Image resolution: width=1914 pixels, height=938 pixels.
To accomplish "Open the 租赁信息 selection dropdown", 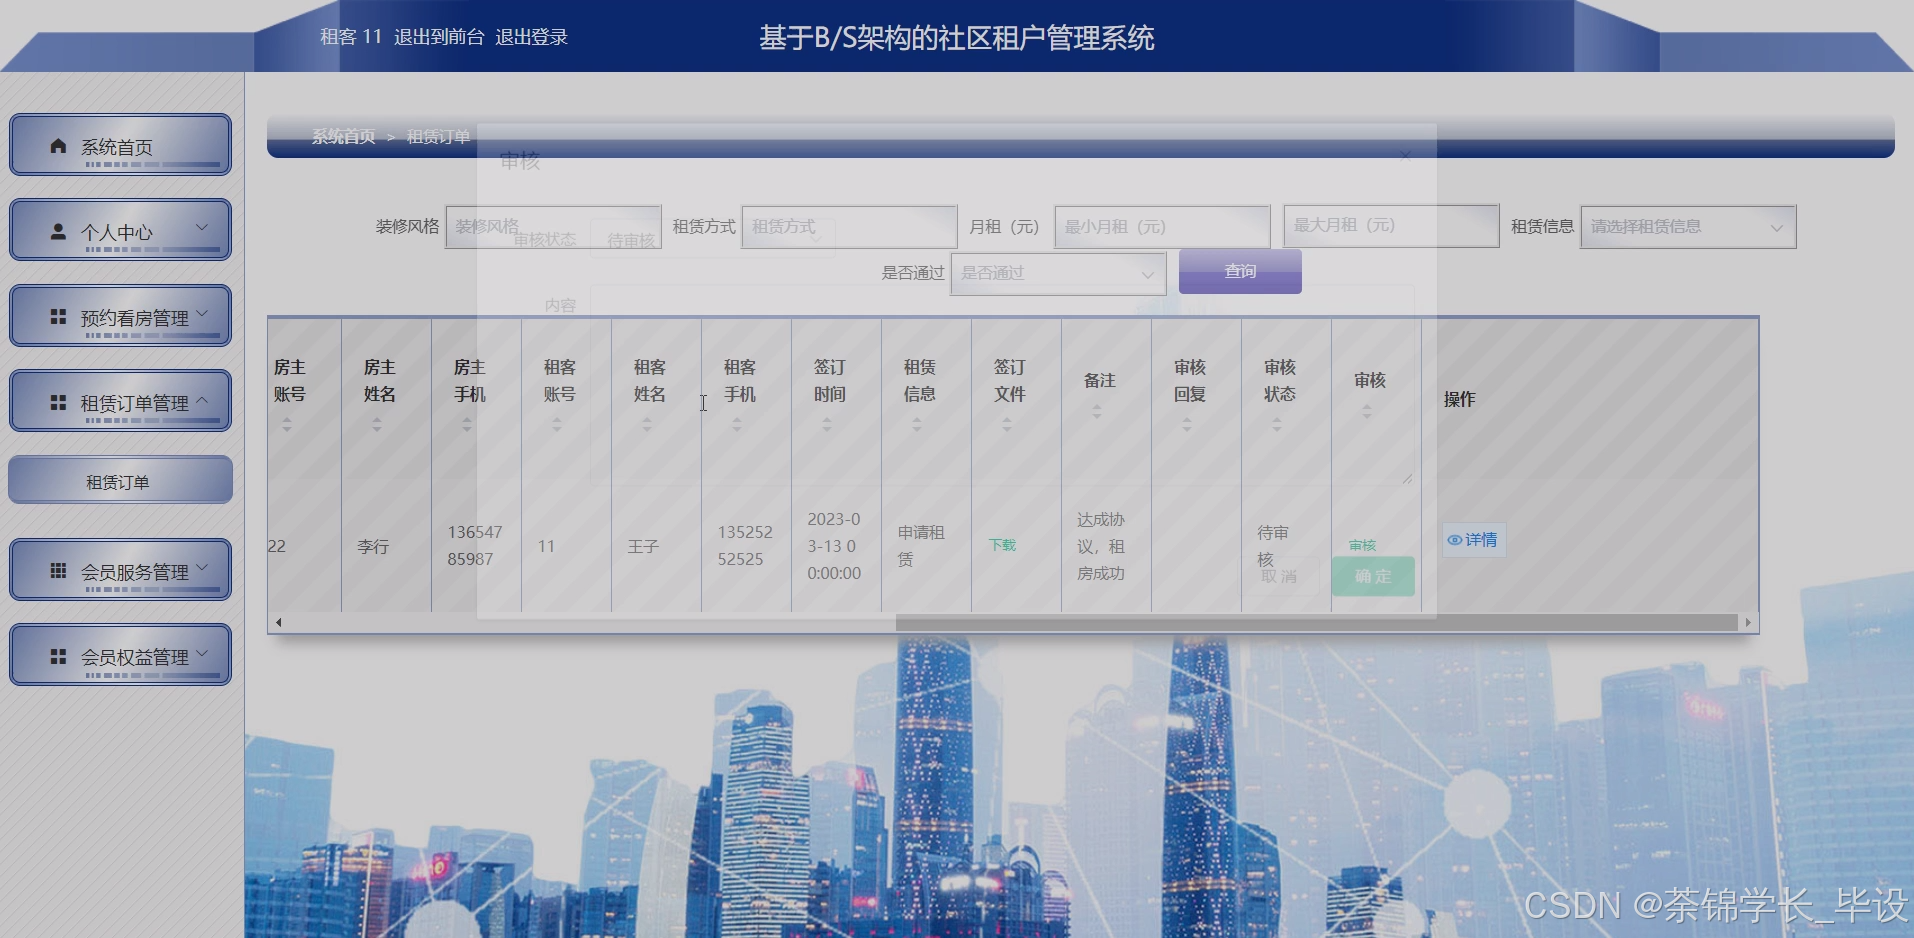I will [1687, 227].
